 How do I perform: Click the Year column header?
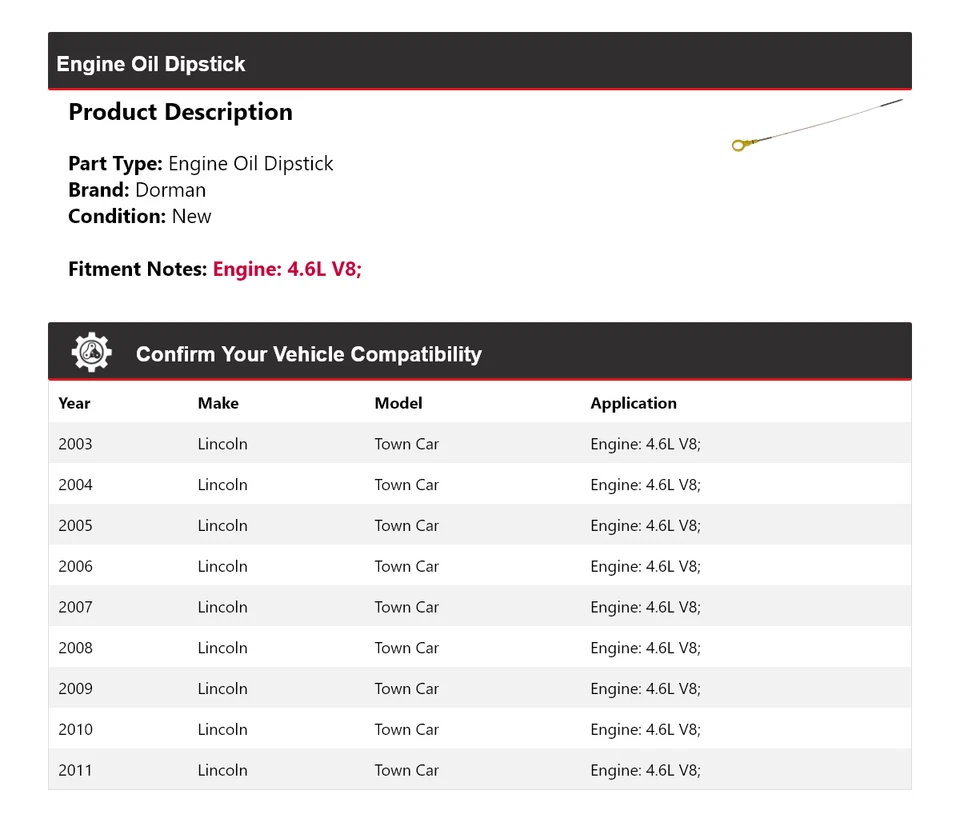tap(74, 403)
